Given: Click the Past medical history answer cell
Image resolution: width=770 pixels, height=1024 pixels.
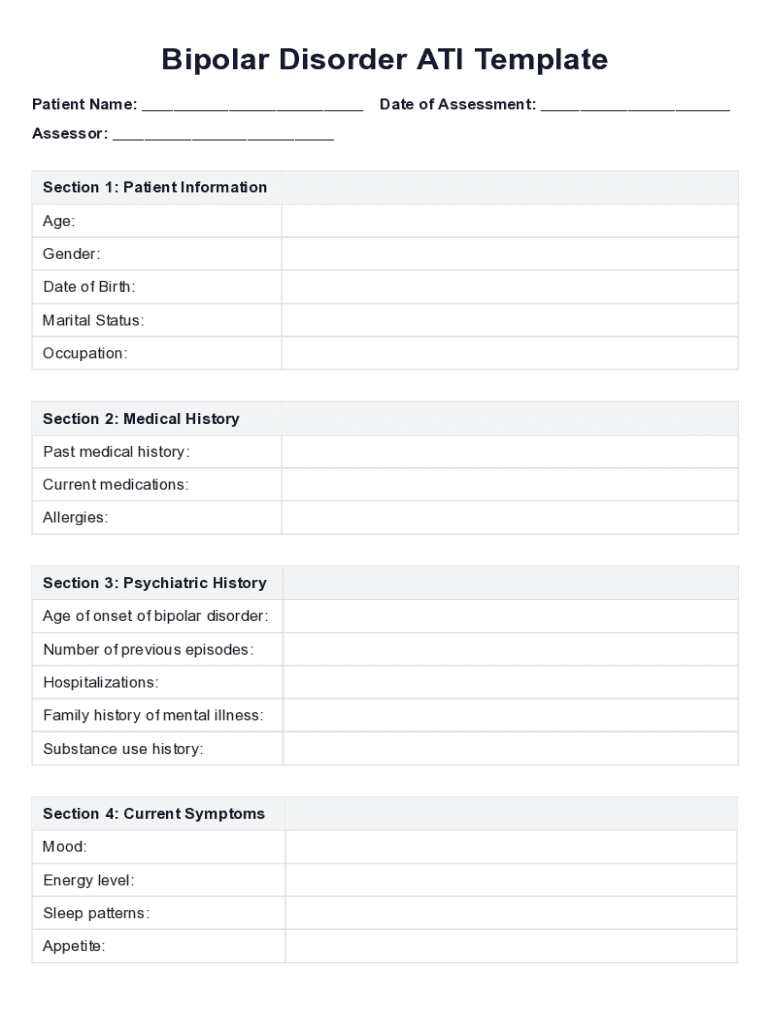Looking at the screenshot, I should coord(510,452).
